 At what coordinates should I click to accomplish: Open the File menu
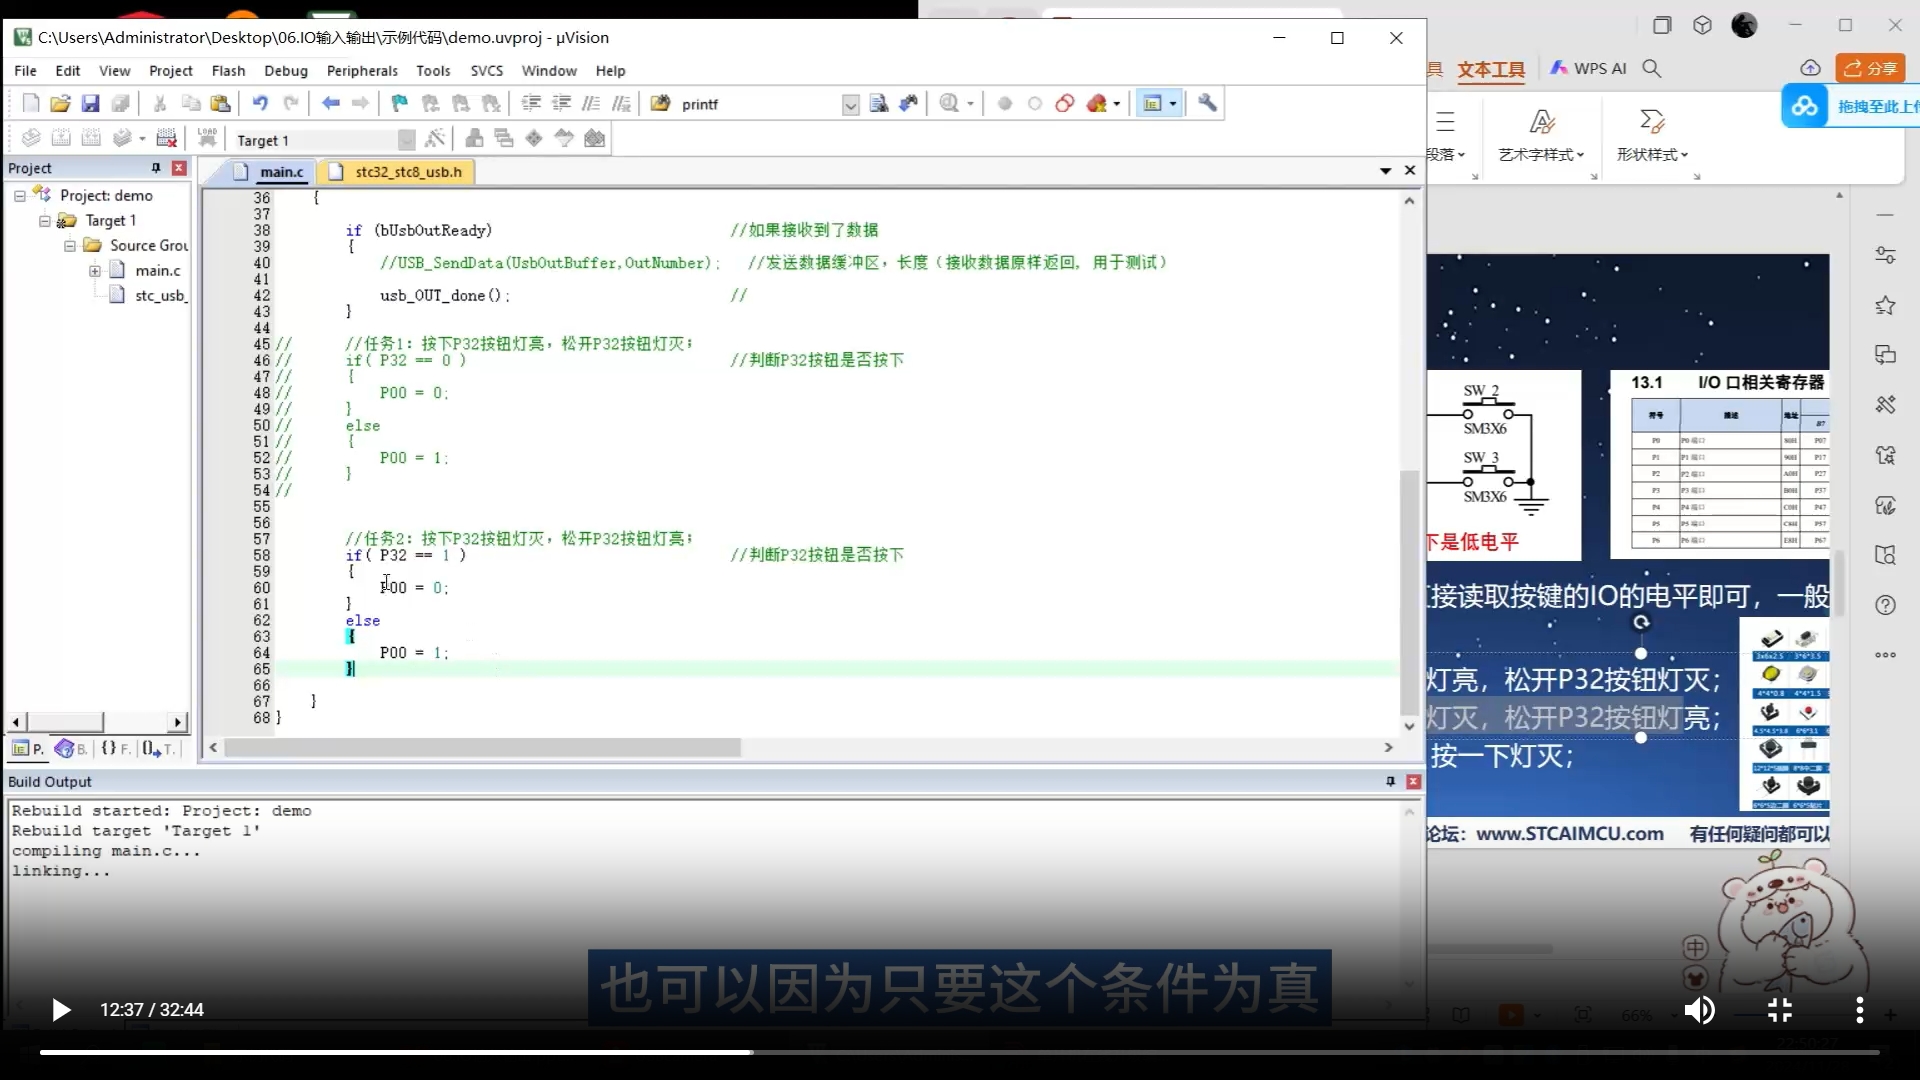pos(25,71)
